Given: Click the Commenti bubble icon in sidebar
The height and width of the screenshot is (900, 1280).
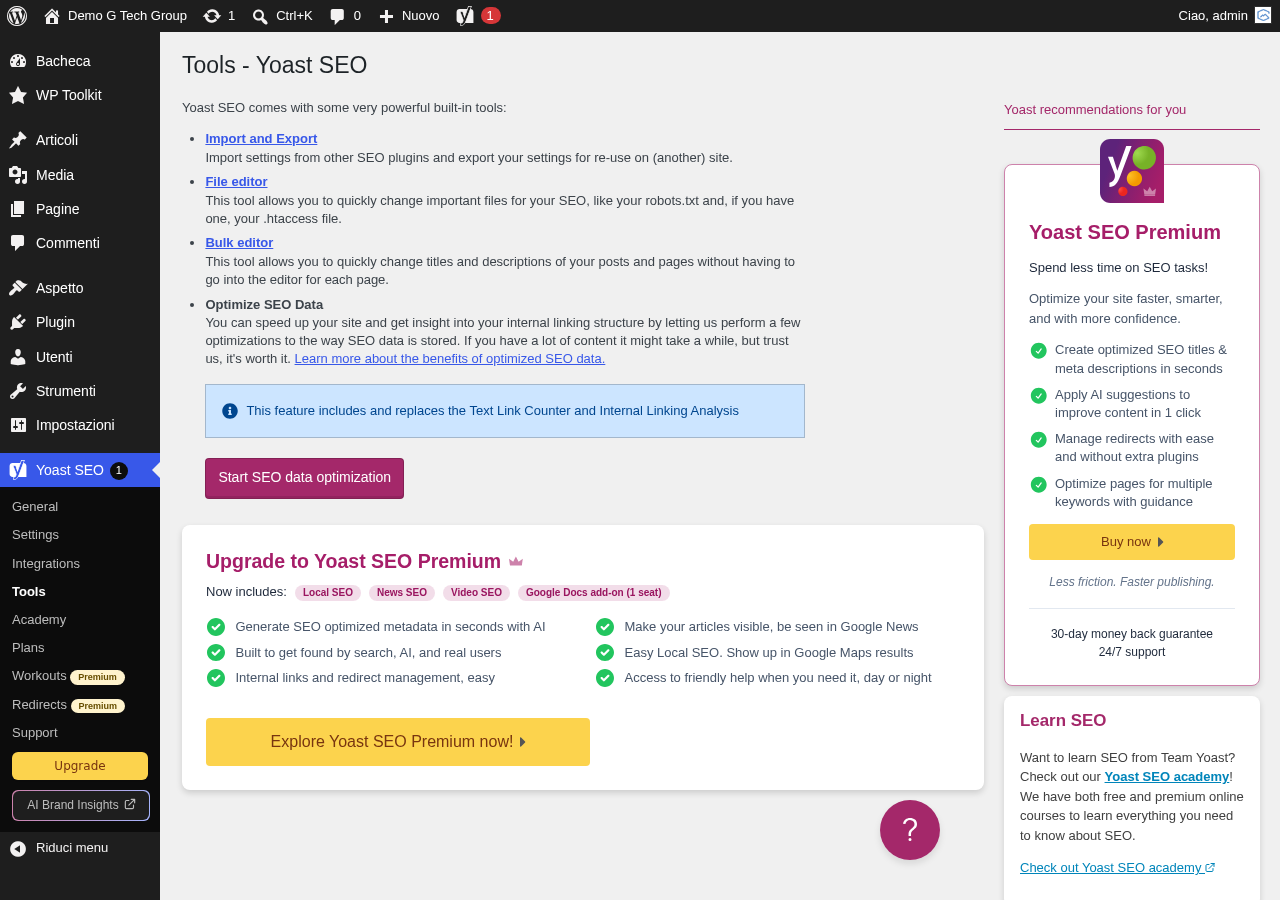Looking at the screenshot, I should coord(18,243).
